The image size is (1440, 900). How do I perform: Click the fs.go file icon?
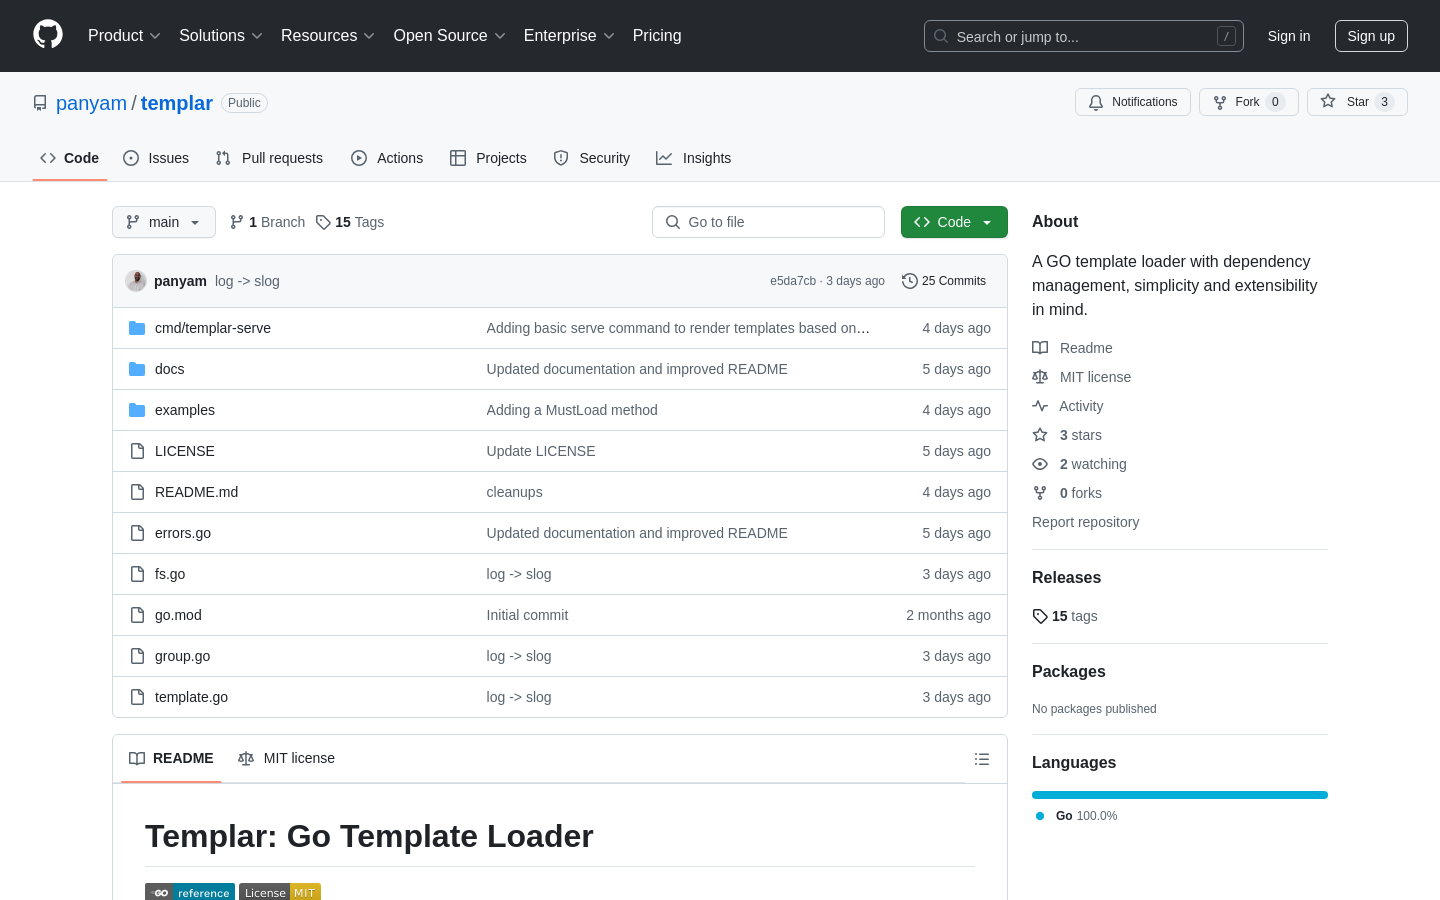tap(137, 574)
